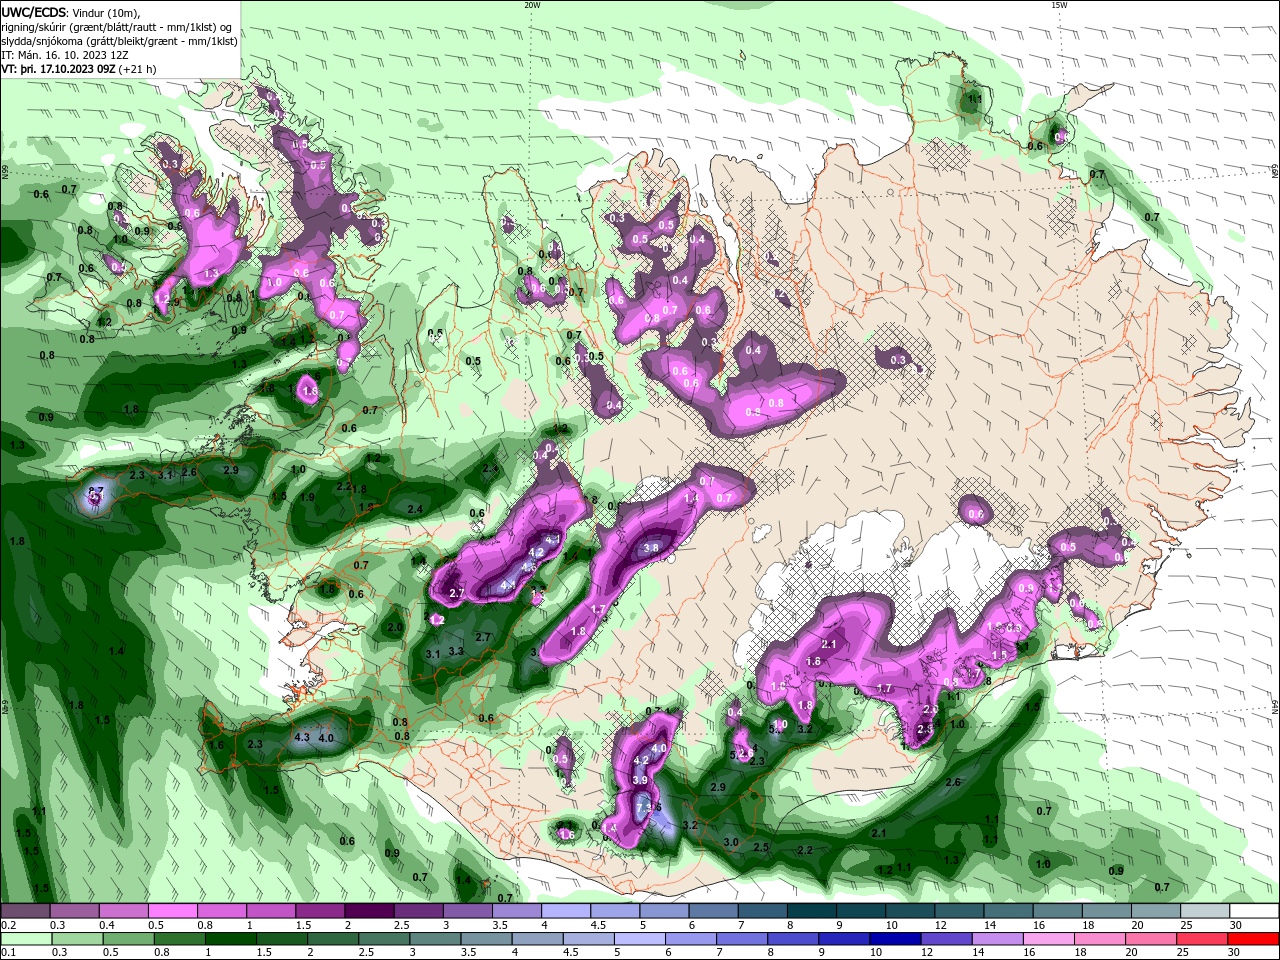The width and height of the screenshot is (1280, 960).
Task: Select the red lower legend swatch after 30
Action: pyautogui.click(x=1255, y=939)
